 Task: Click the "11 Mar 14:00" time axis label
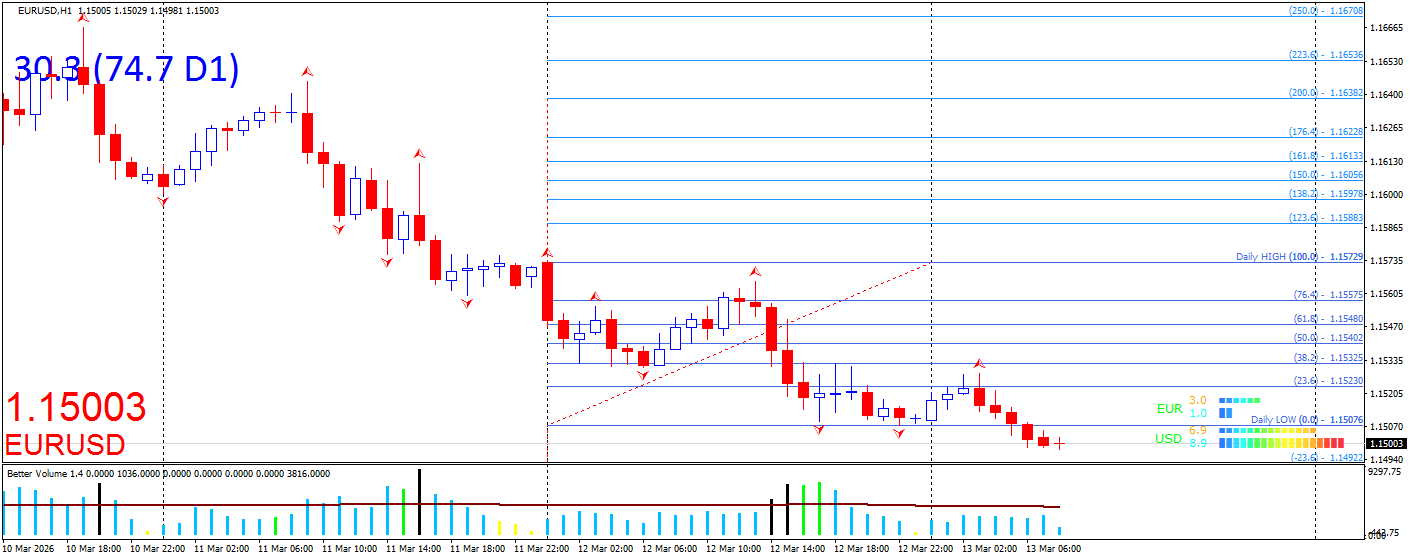click(413, 549)
